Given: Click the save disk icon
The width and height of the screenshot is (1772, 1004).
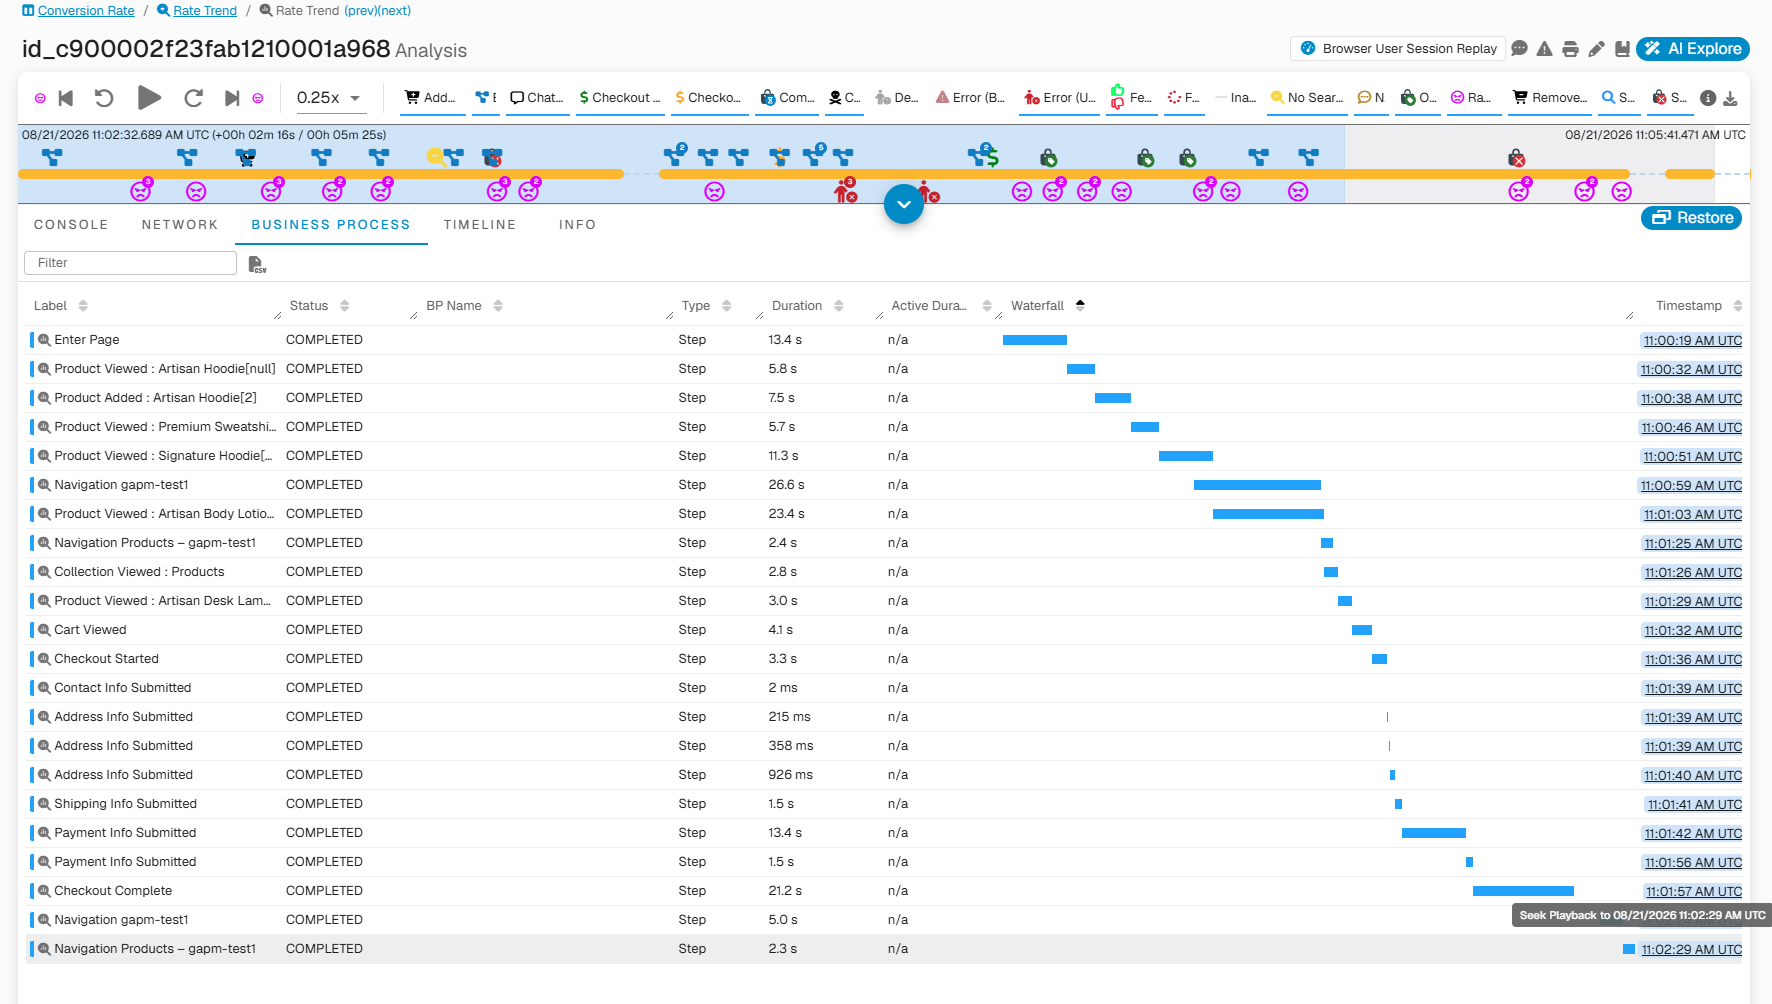Looking at the screenshot, I should pos(1622,48).
